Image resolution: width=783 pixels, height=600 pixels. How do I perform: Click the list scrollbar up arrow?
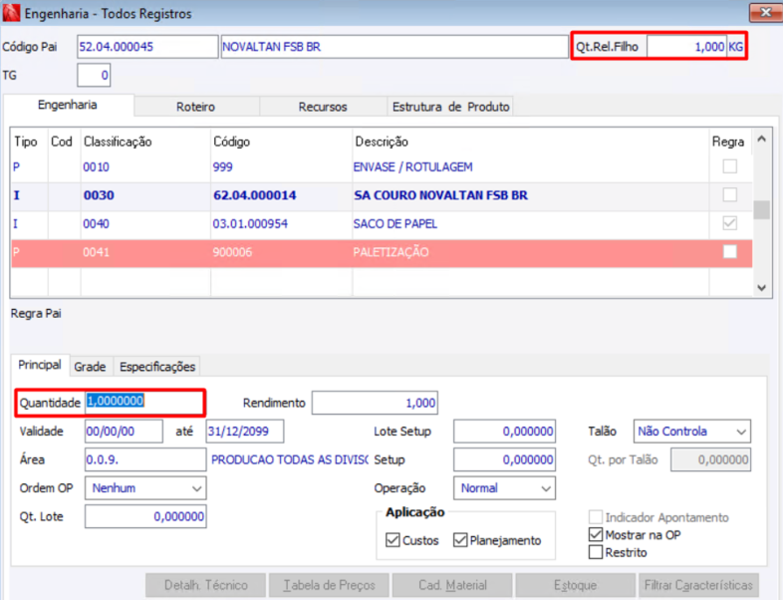coord(762,139)
